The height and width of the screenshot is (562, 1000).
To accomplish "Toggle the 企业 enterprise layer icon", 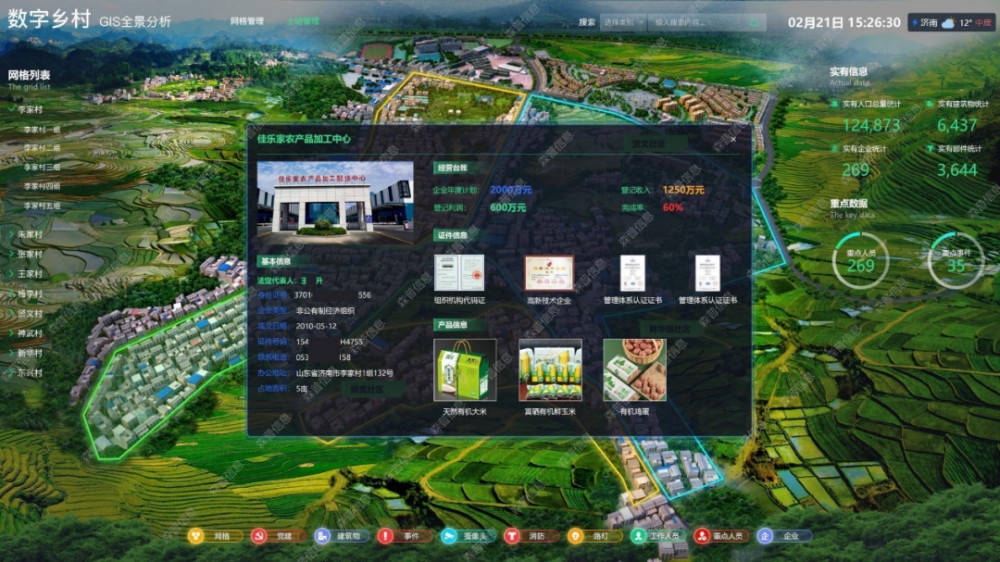I will [765, 536].
